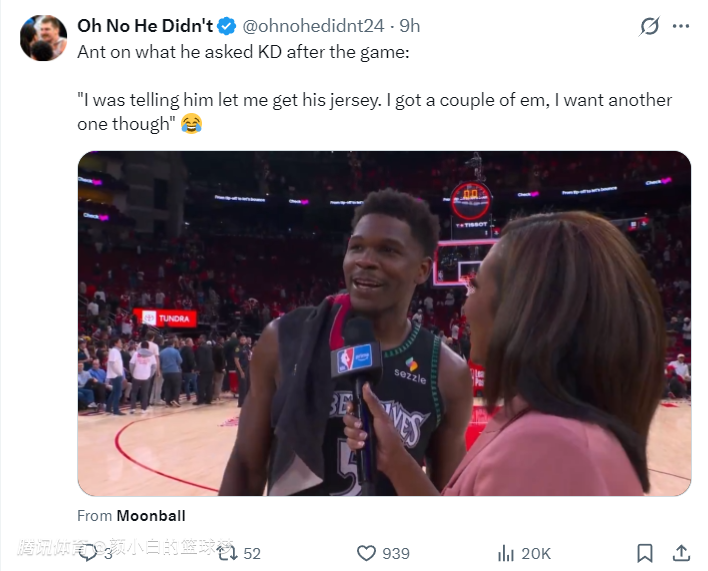
Task: Play the Ant interview video
Action: tap(384, 323)
